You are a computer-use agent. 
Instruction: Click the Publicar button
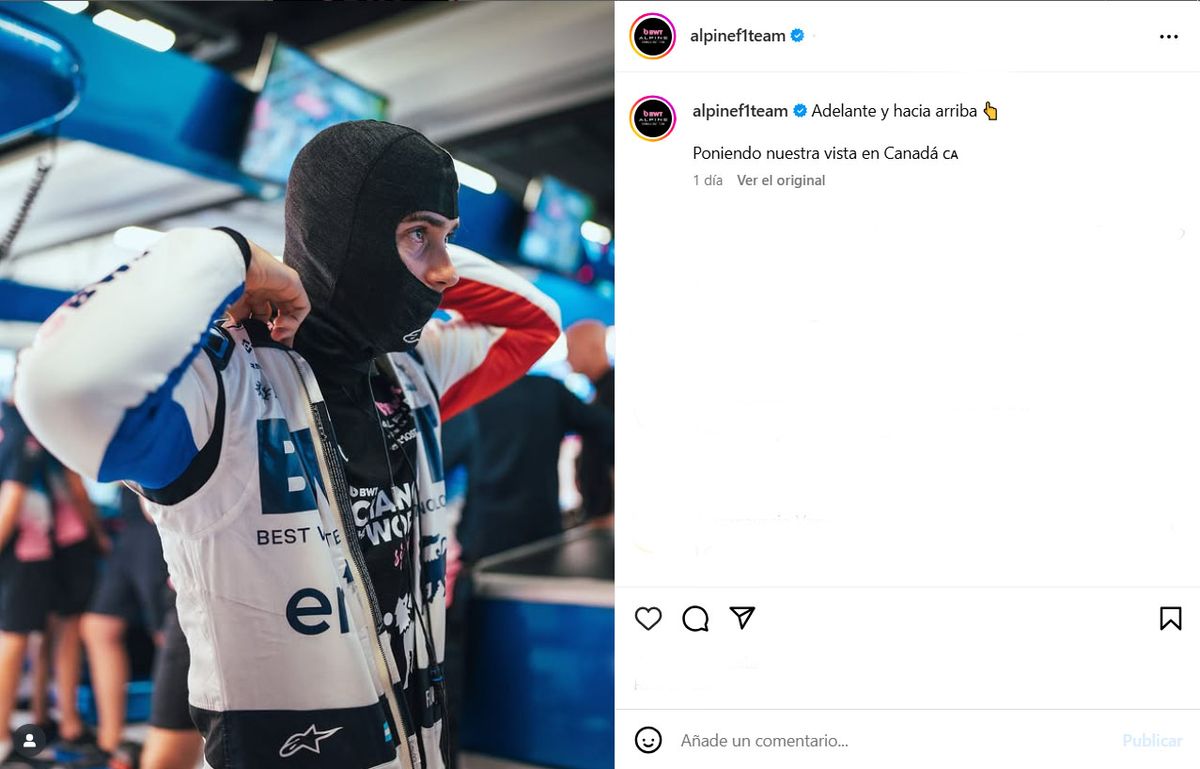[x=1152, y=741]
